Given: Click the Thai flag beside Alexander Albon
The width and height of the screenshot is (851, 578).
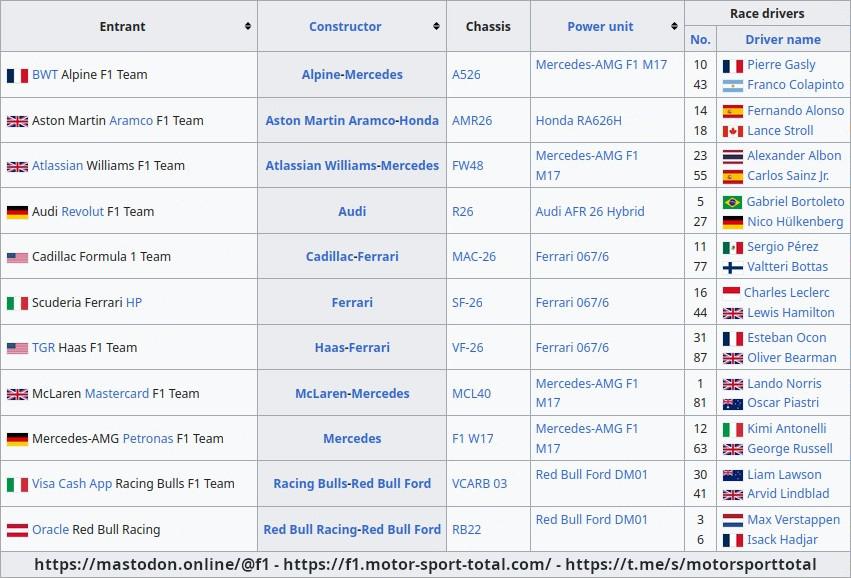Looking at the screenshot, I should [732, 156].
